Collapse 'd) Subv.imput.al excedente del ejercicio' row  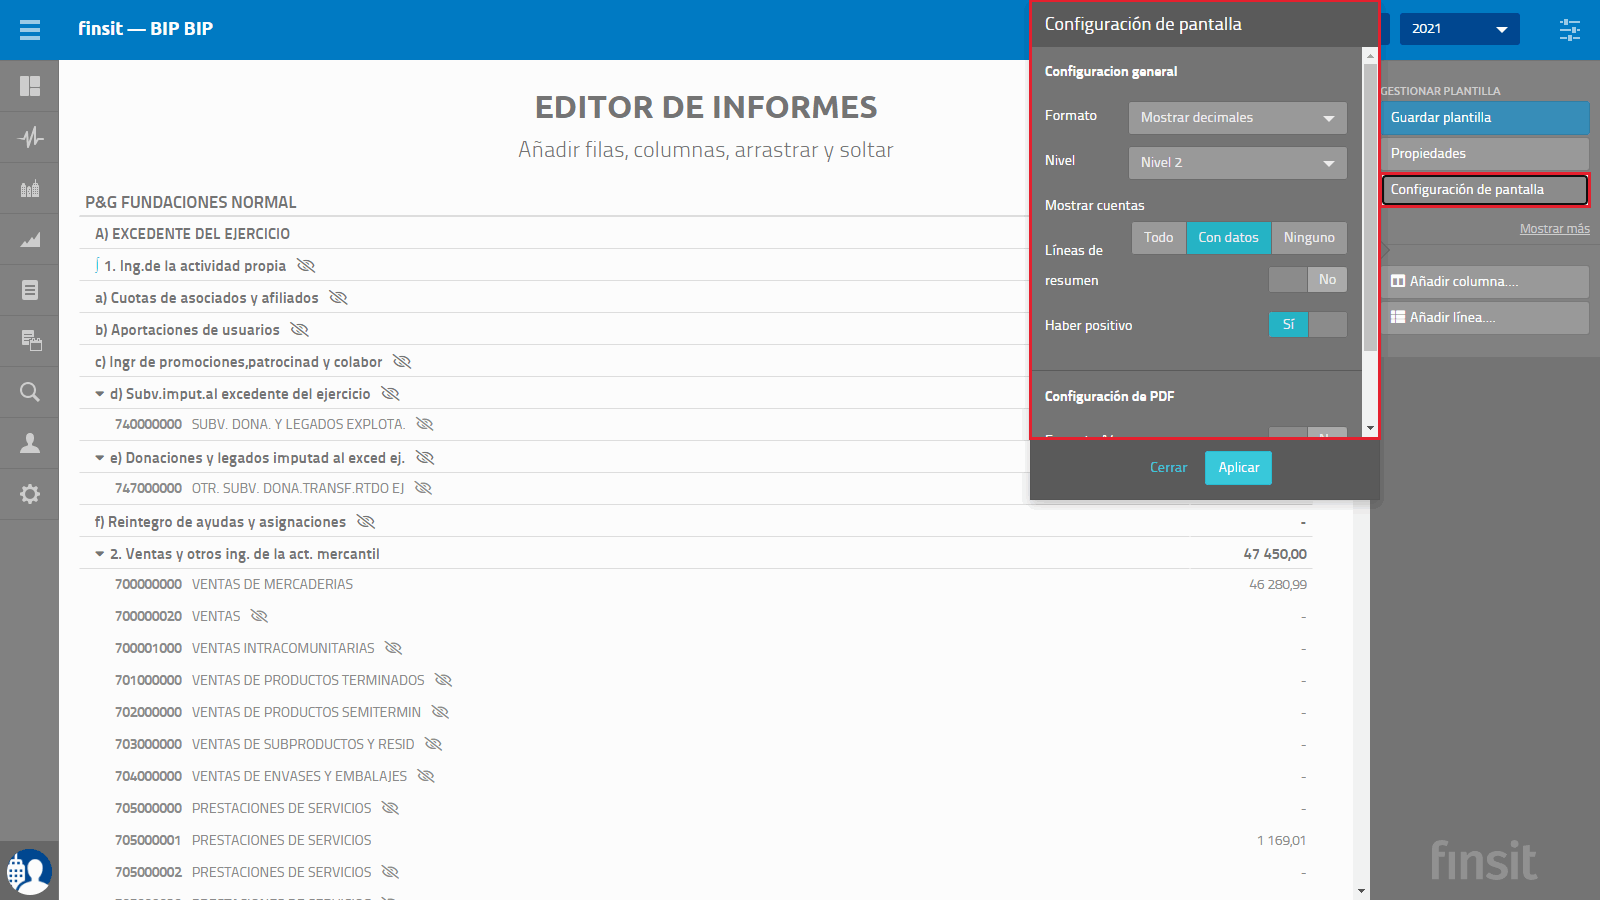(x=100, y=394)
